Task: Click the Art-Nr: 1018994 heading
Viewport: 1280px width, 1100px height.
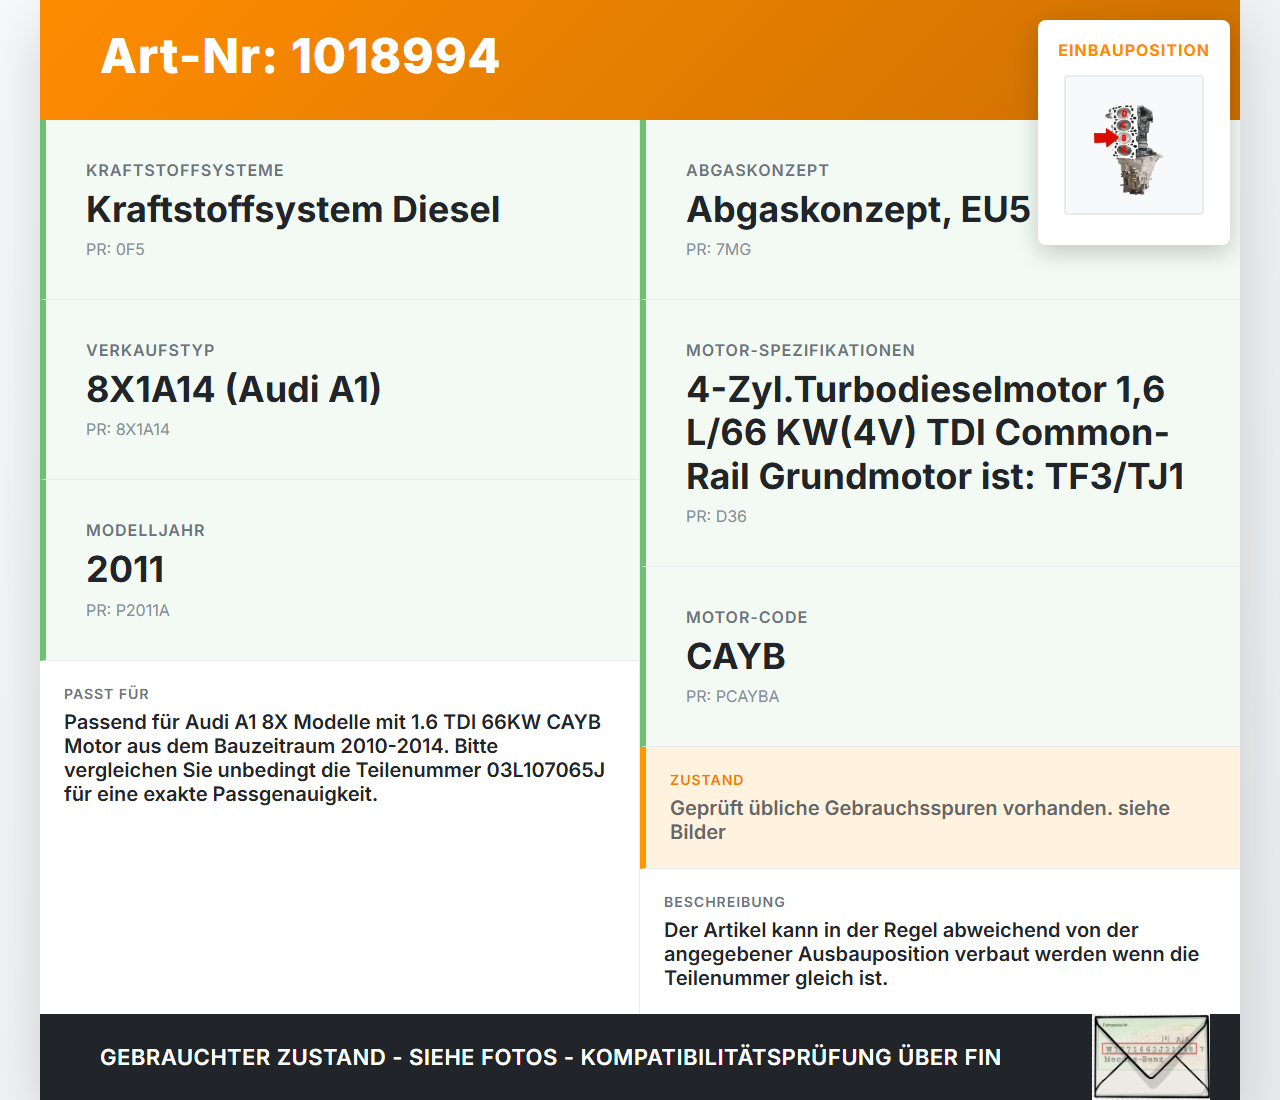Action: tap(300, 56)
